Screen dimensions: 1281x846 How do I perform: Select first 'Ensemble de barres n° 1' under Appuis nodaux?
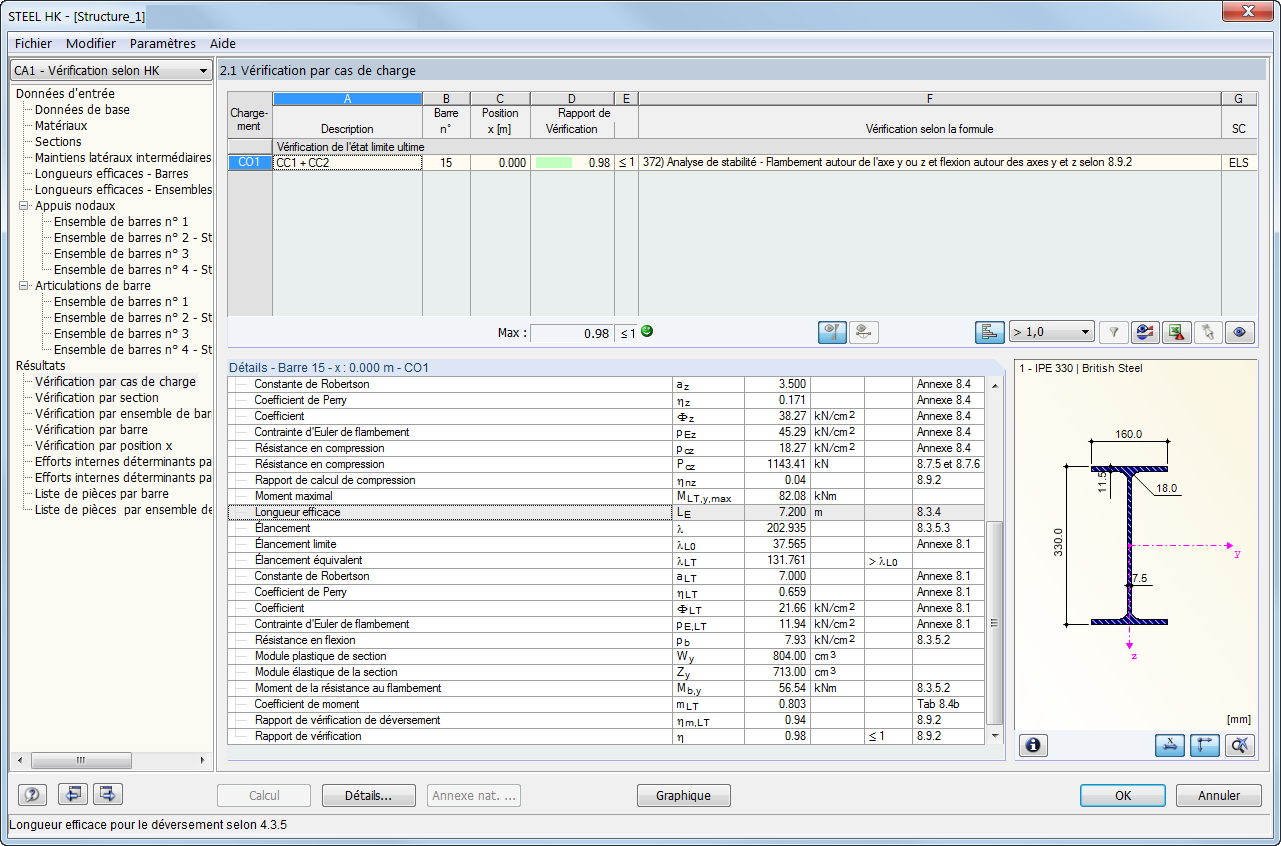(x=121, y=222)
